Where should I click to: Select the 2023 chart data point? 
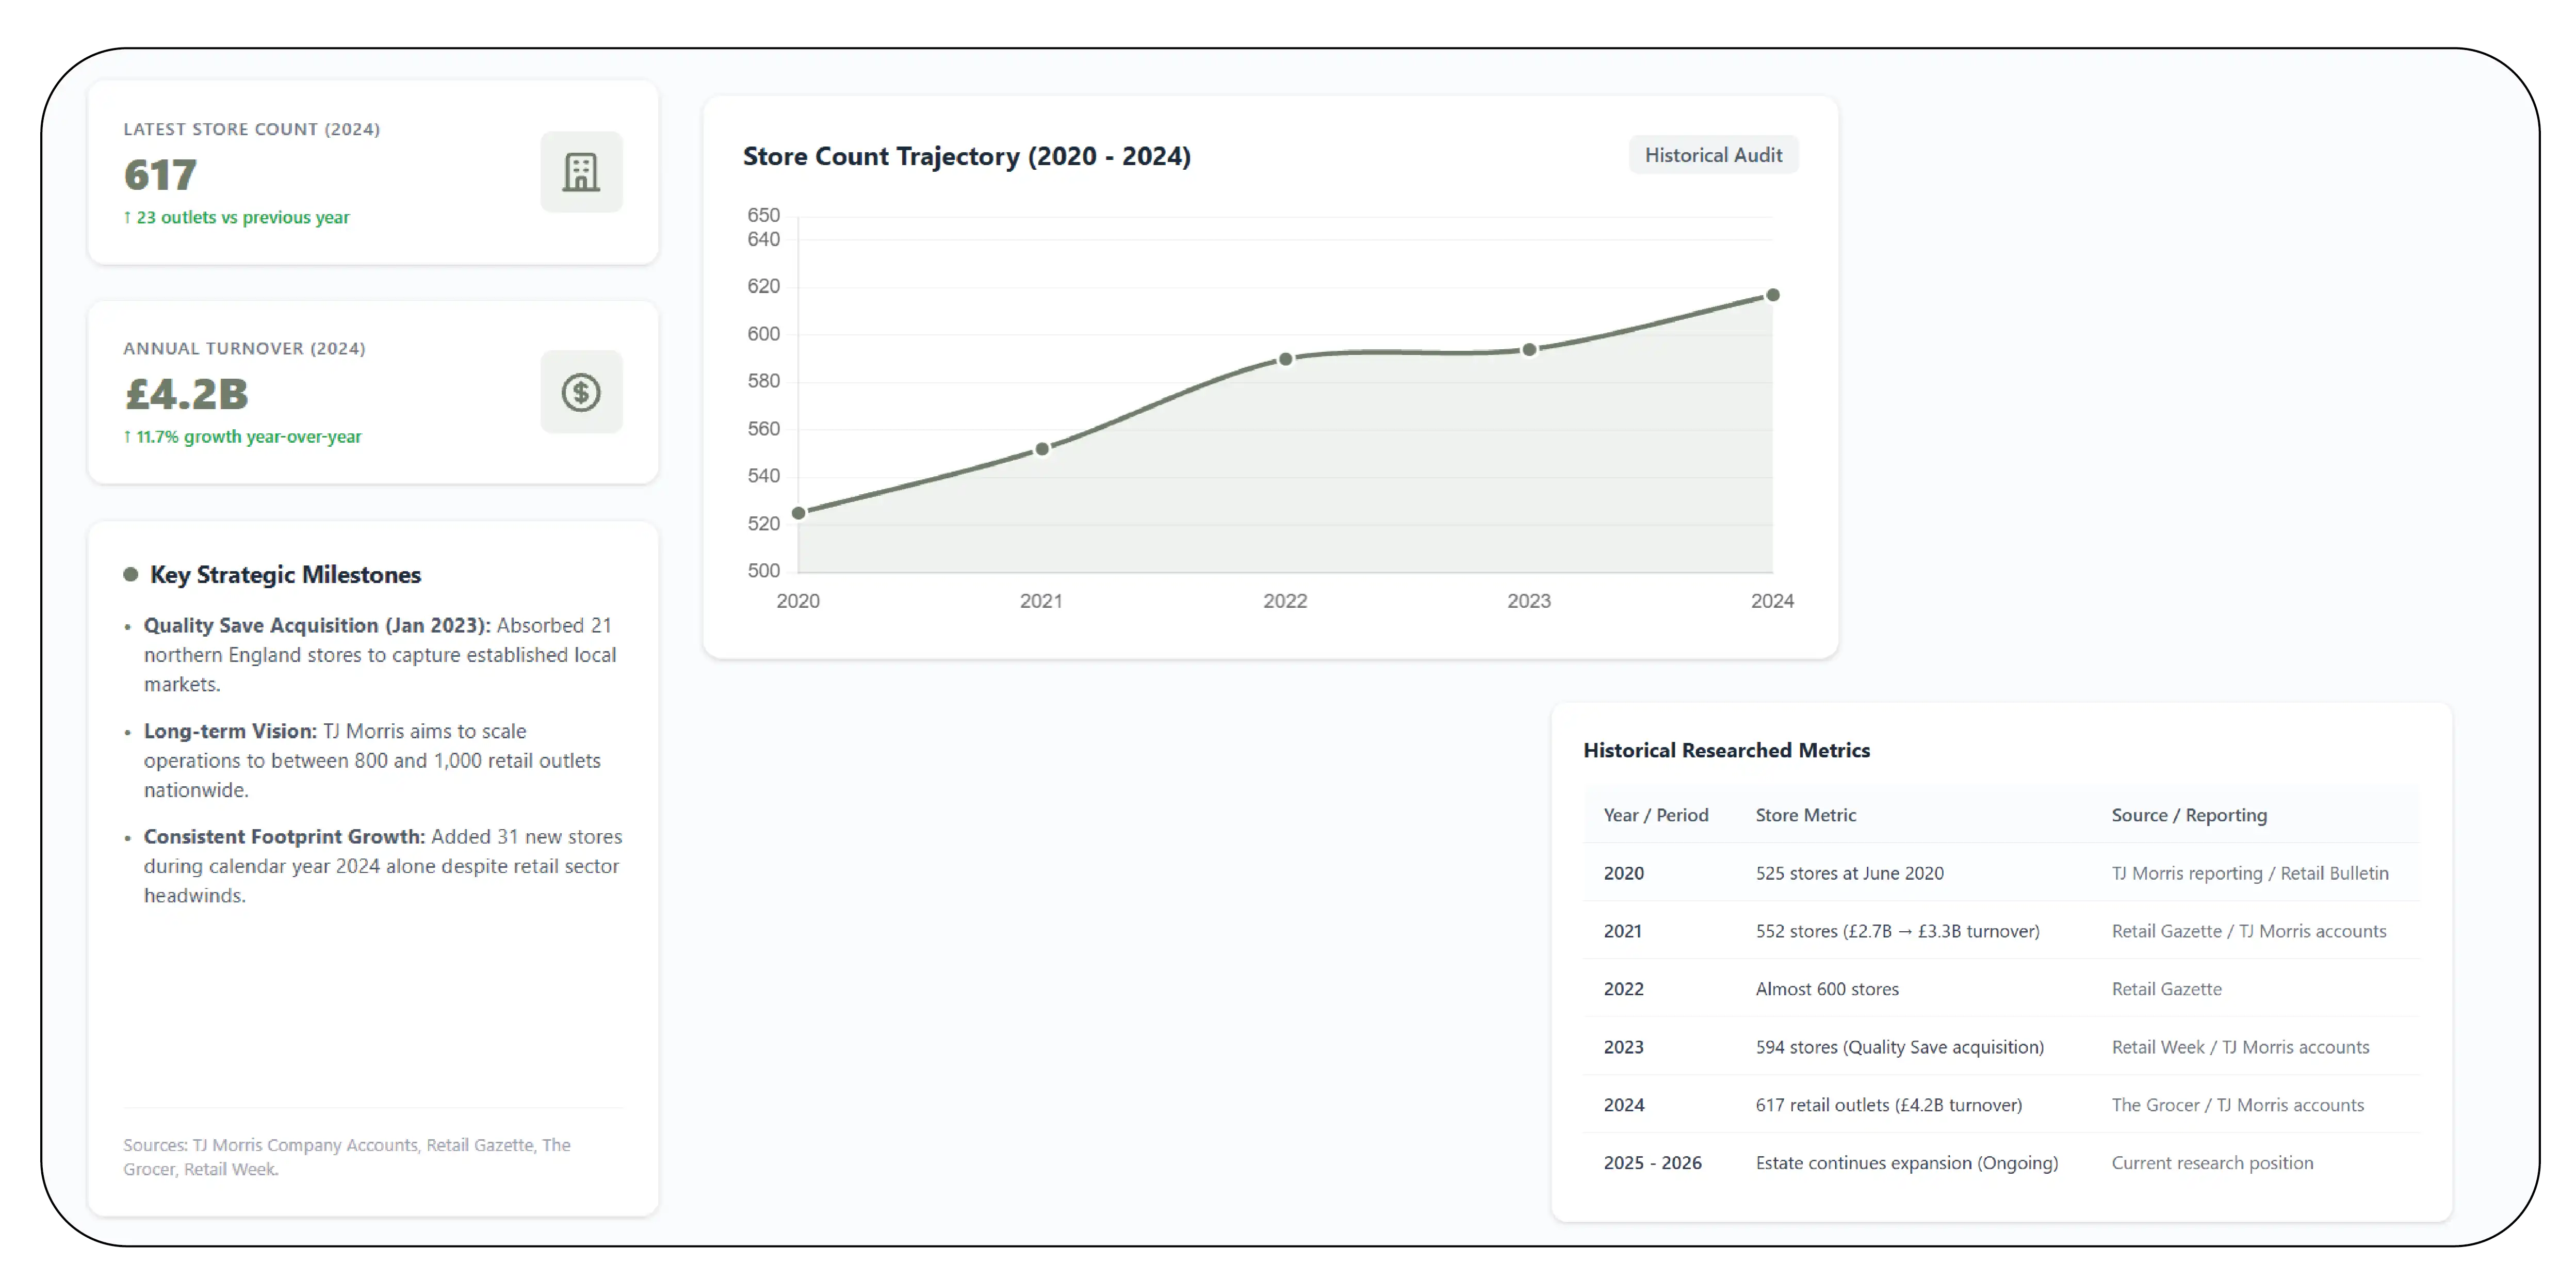pos(1529,350)
